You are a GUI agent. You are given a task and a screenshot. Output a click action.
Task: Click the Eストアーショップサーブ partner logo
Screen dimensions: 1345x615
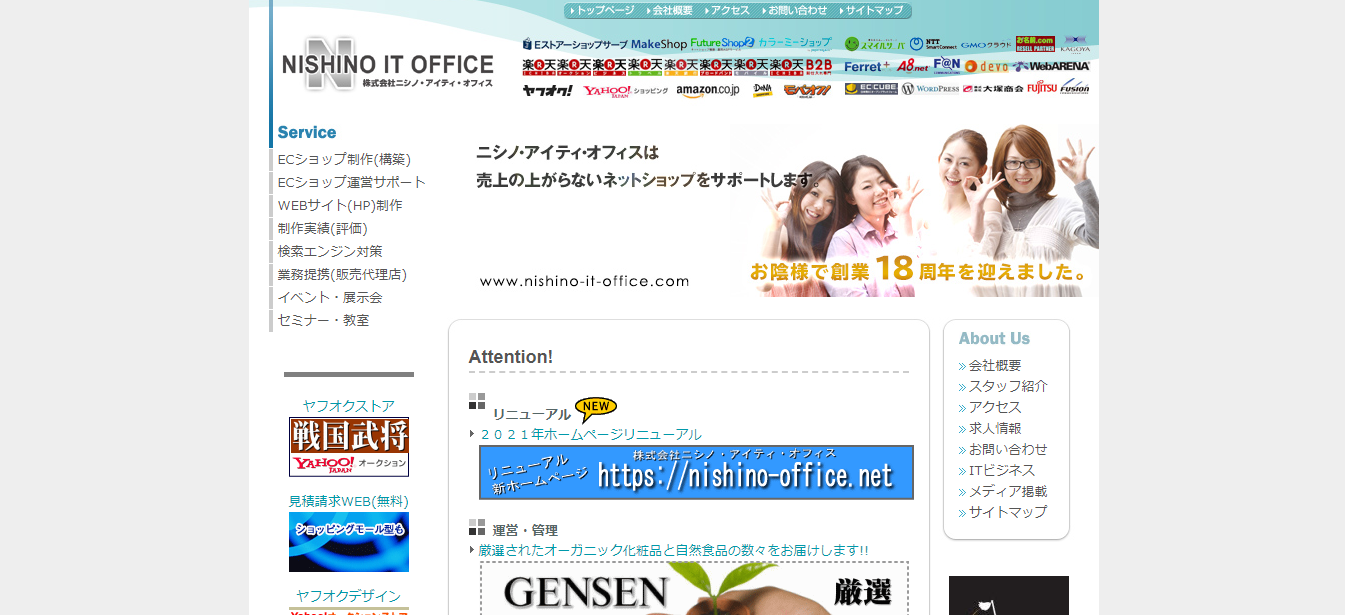coord(575,44)
